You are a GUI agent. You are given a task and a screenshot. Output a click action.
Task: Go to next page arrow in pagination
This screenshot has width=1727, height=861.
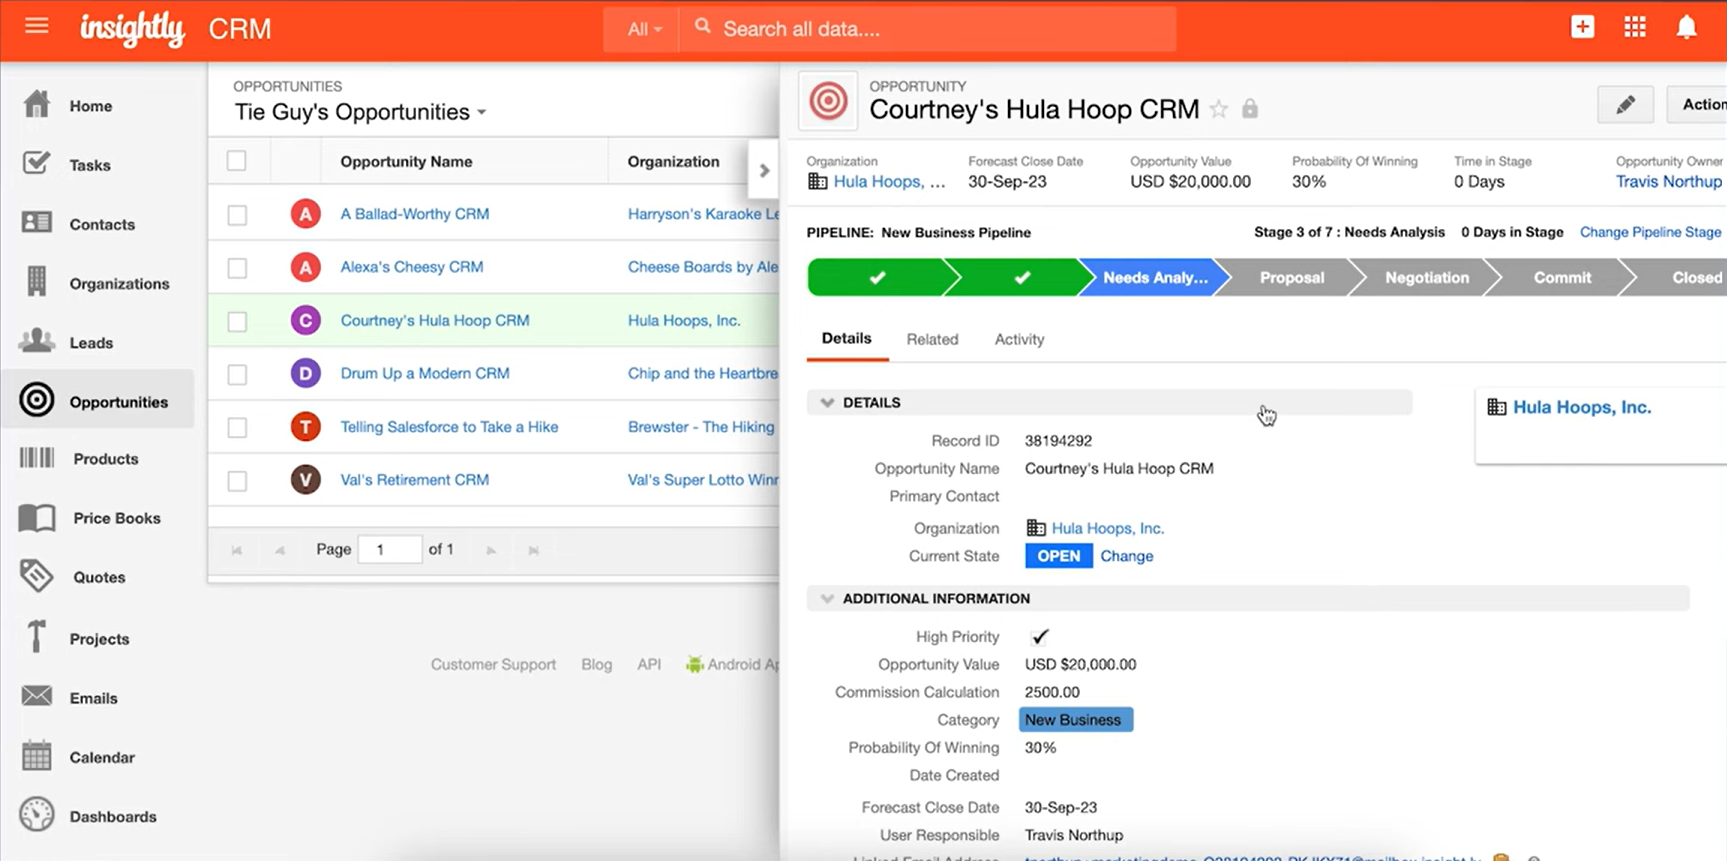coord(491,550)
